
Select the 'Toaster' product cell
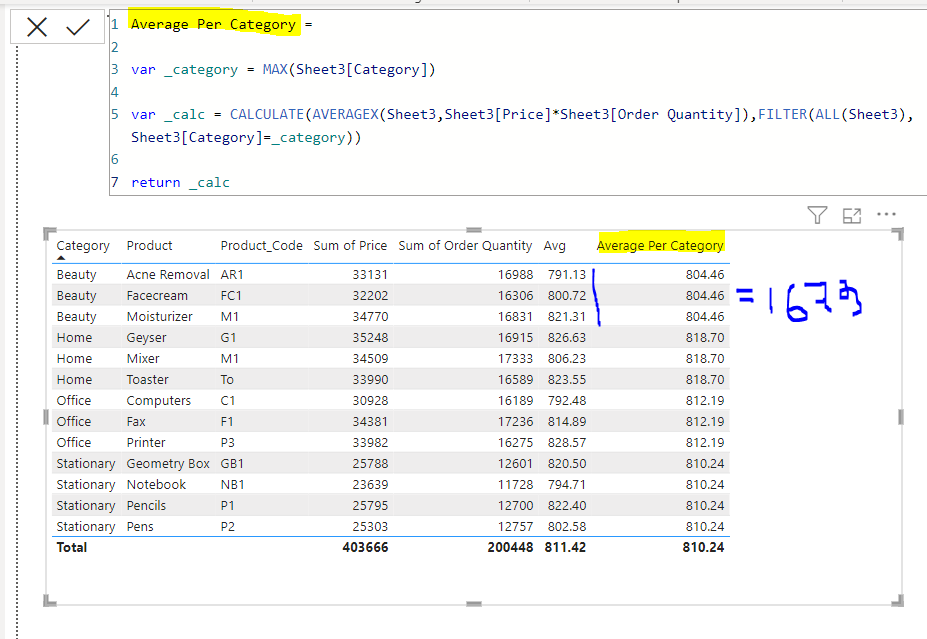147,379
